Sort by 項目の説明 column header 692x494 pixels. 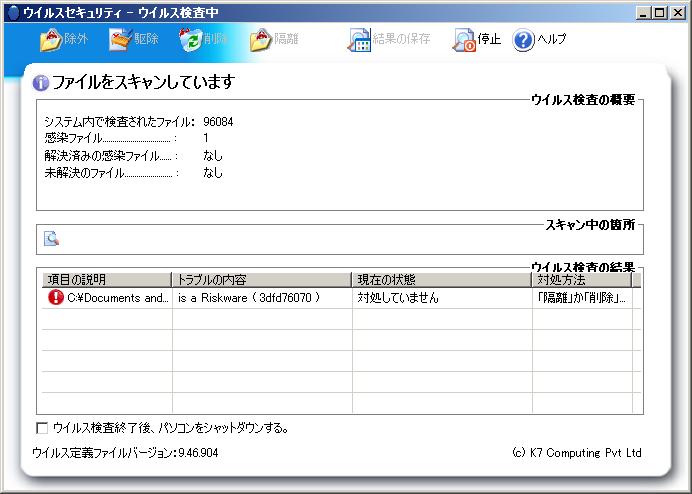[107, 279]
